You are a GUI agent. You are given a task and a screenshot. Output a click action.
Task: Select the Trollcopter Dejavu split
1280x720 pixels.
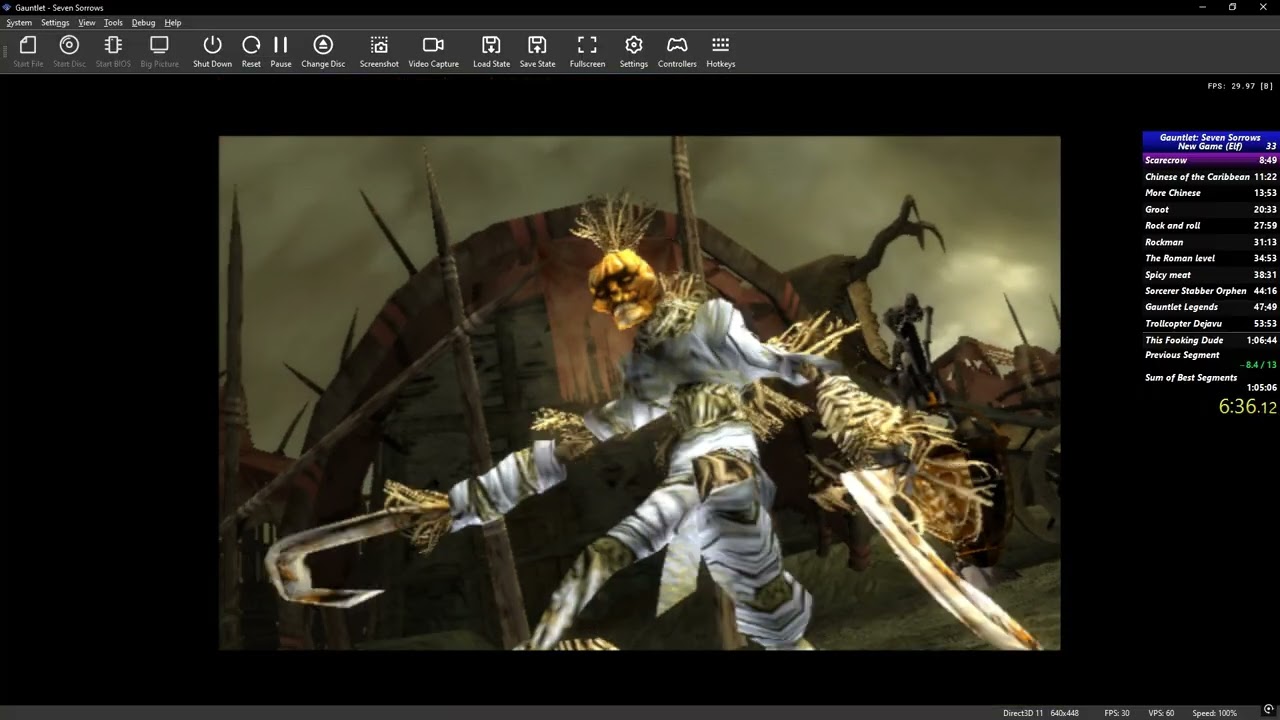pyautogui.click(x=1210, y=324)
